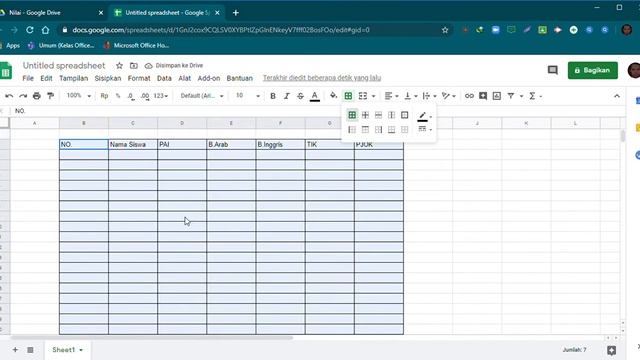The width and height of the screenshot is (640, 360).
Task: Apply percent number format
Action: pyautogui.click(x=118, y=96)
